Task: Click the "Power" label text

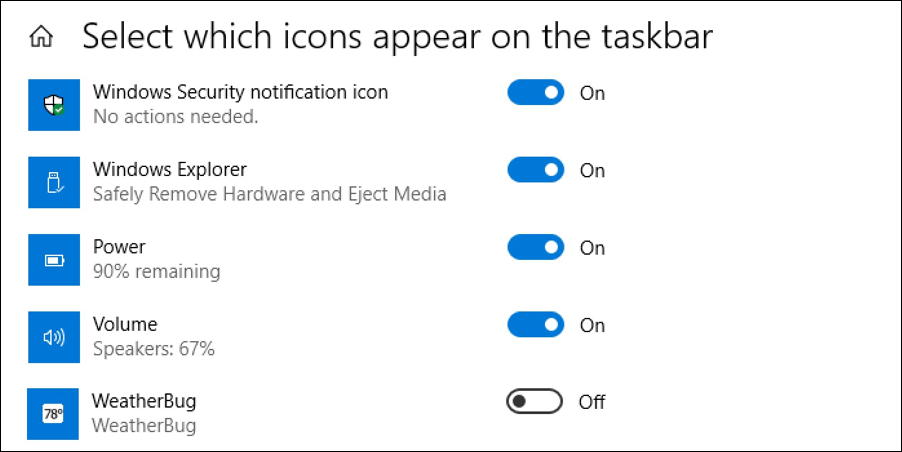Action: coord(119,246)
